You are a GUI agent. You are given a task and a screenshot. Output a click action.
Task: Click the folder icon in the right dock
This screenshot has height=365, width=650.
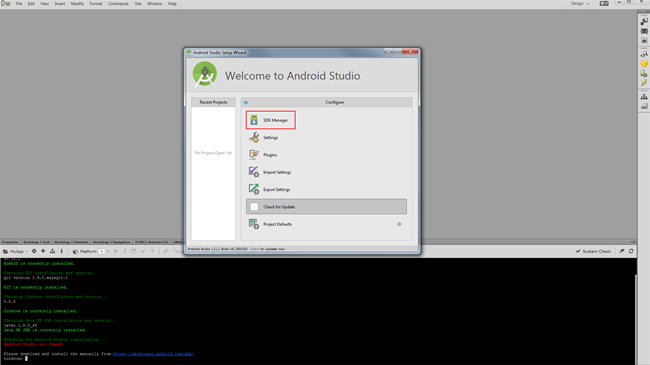[644, 41]
